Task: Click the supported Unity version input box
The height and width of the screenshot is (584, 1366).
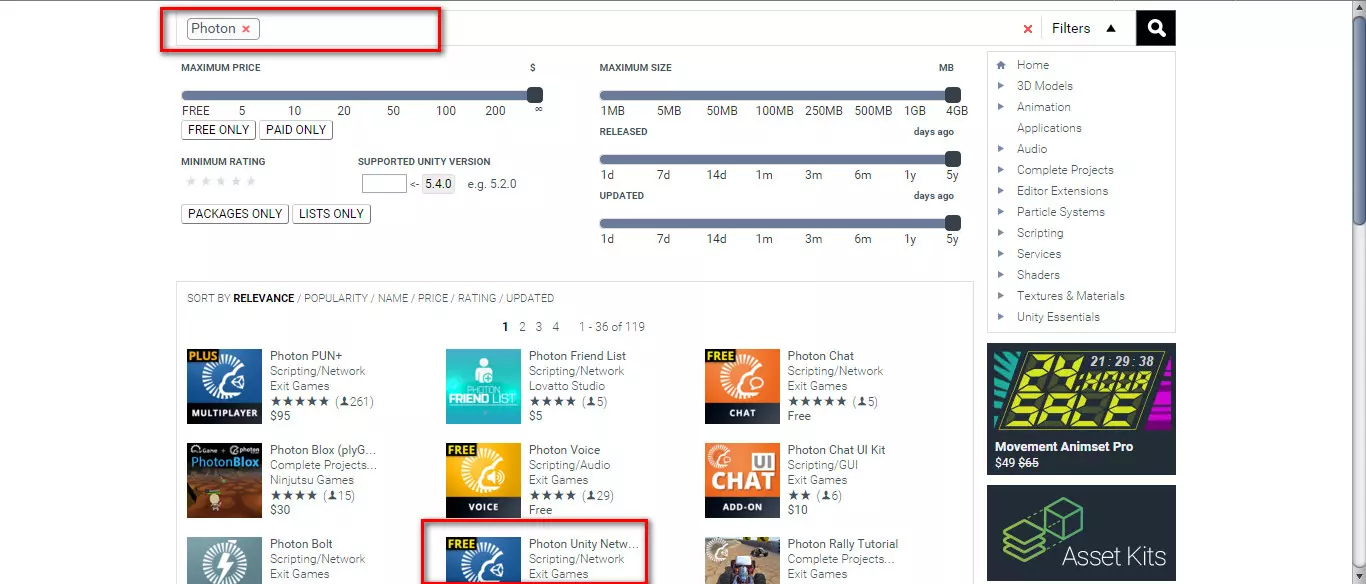Action: [x=384, y=184]
